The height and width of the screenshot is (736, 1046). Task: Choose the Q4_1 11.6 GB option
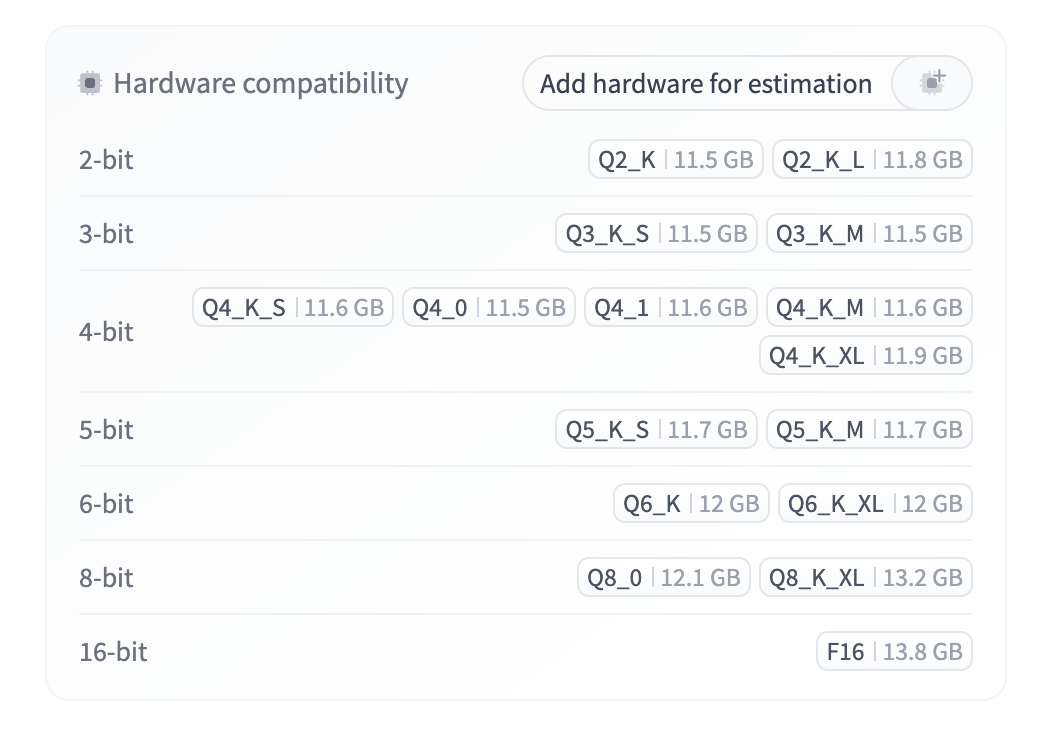coord(671,308)
